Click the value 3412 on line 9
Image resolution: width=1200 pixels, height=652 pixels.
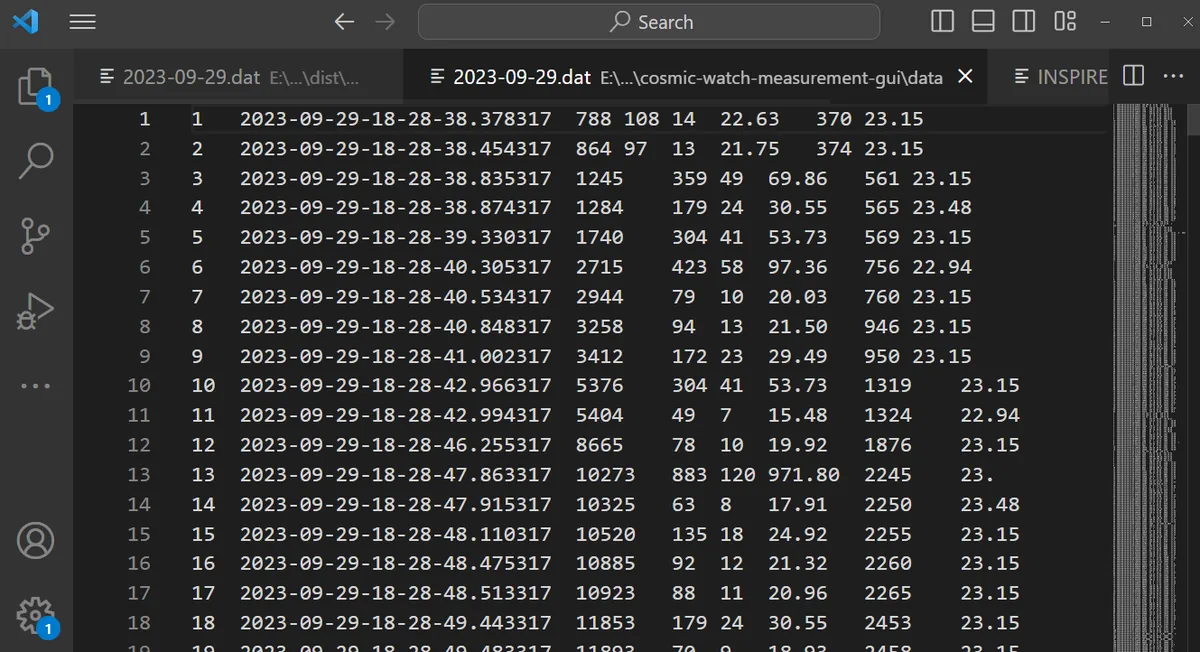tap(599, 356)
